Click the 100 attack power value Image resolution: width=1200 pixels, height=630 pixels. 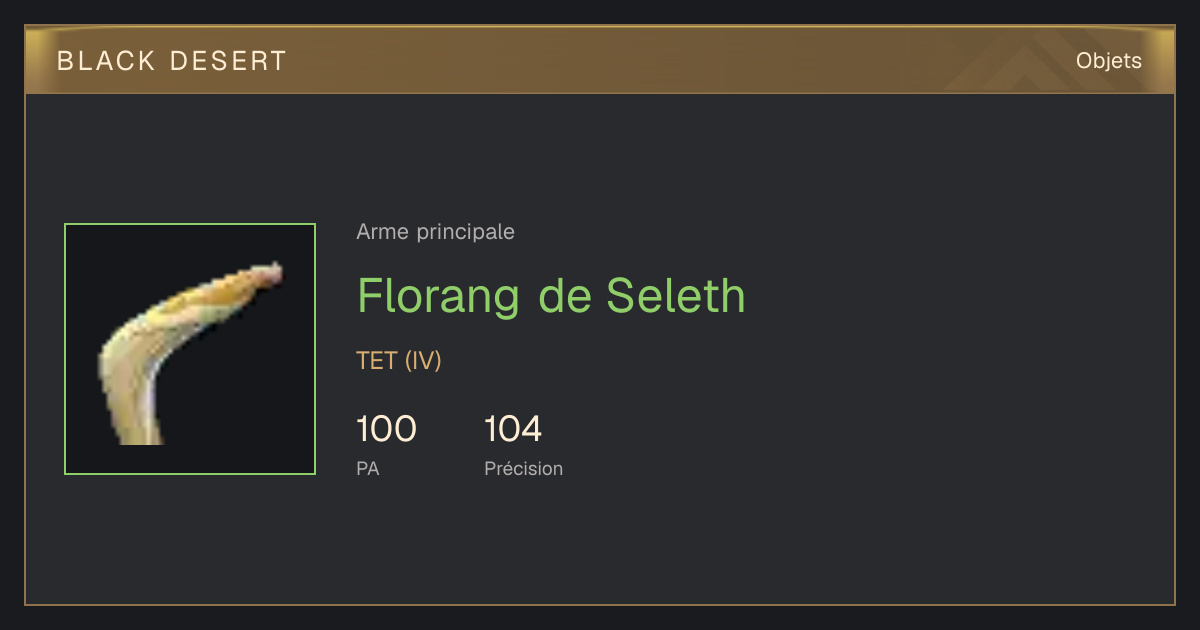(386, 429)
